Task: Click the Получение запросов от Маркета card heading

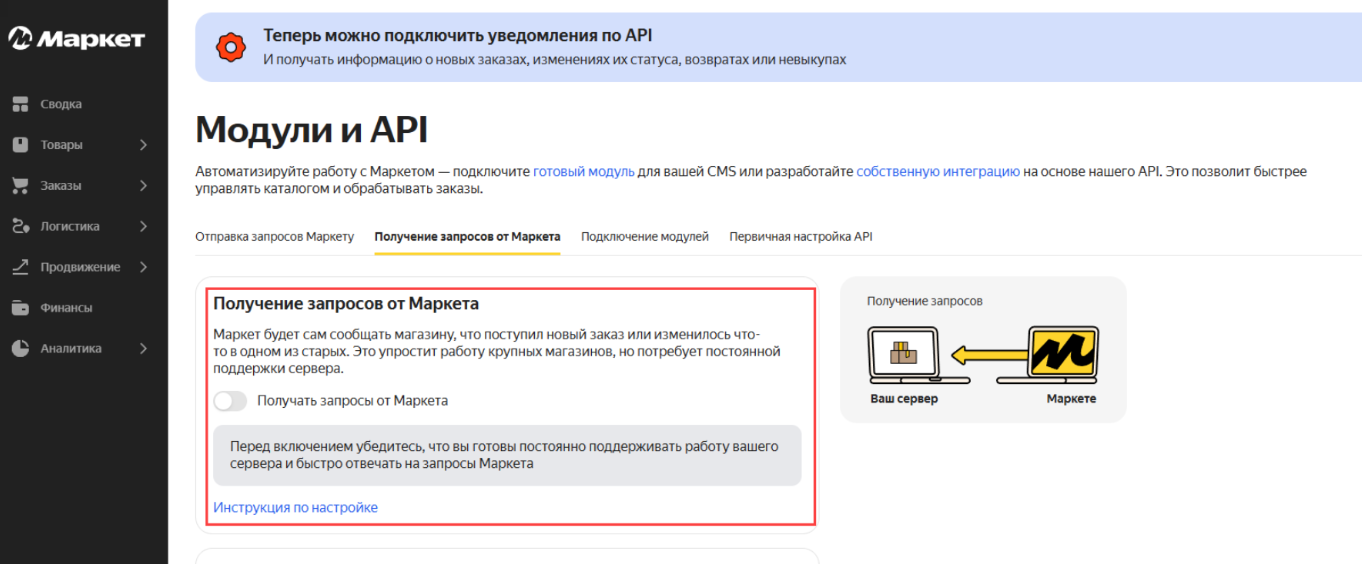Action: 346,303
